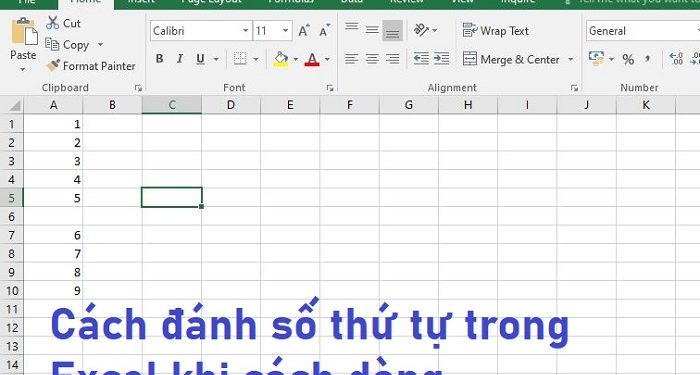Open the Accounting format dropdown arrow
The width and height of the screenshot is (700, 375).
tap(611, 59)
